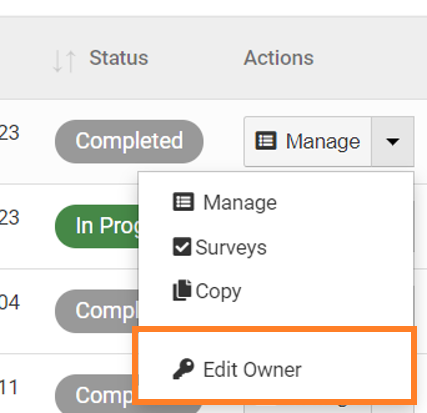Click the date cell ending in 11

click(x=9, y=387)
